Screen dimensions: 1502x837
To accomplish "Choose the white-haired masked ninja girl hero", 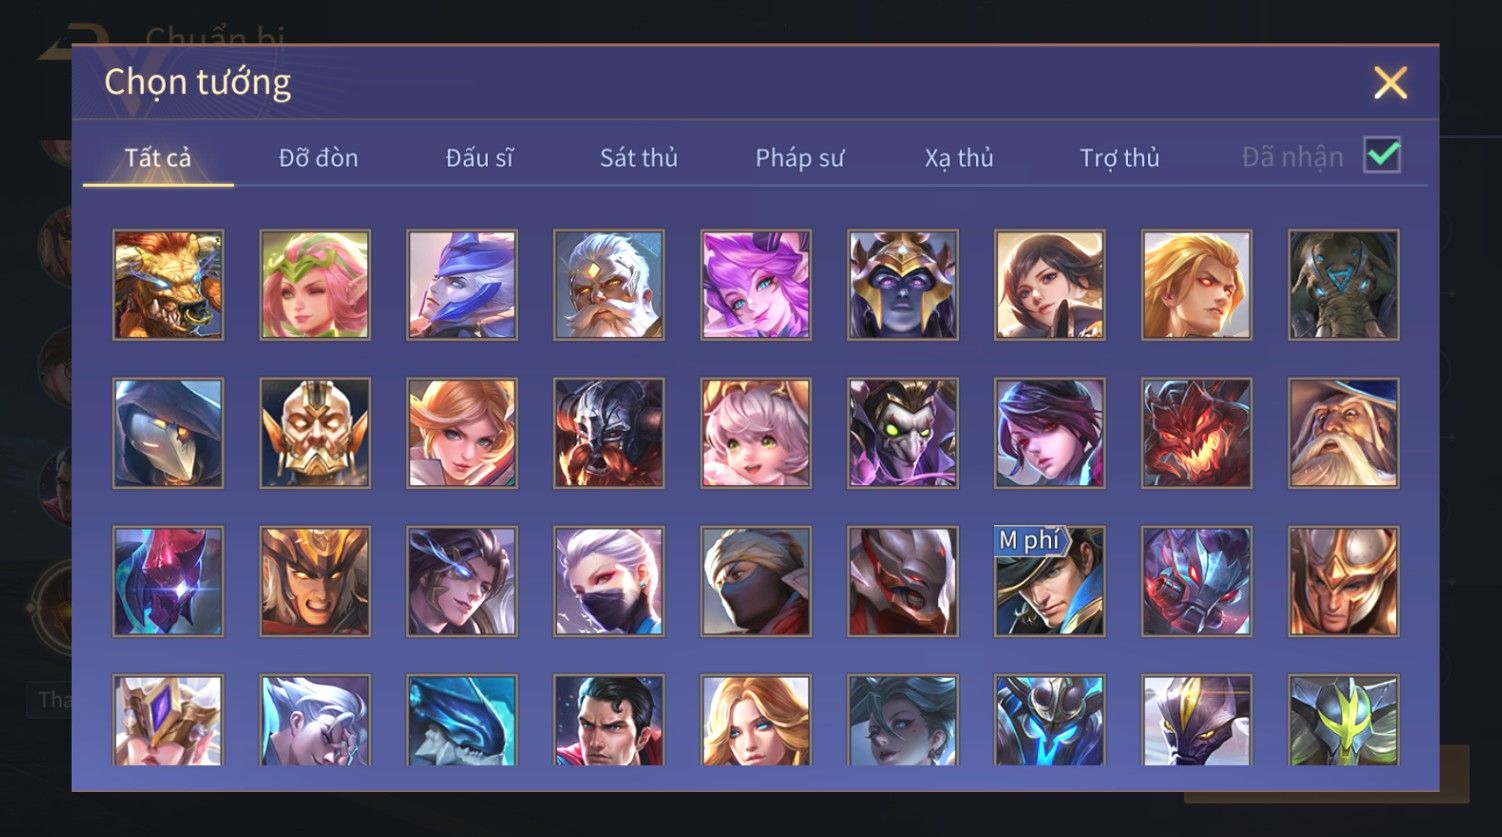I will point(609,581).
